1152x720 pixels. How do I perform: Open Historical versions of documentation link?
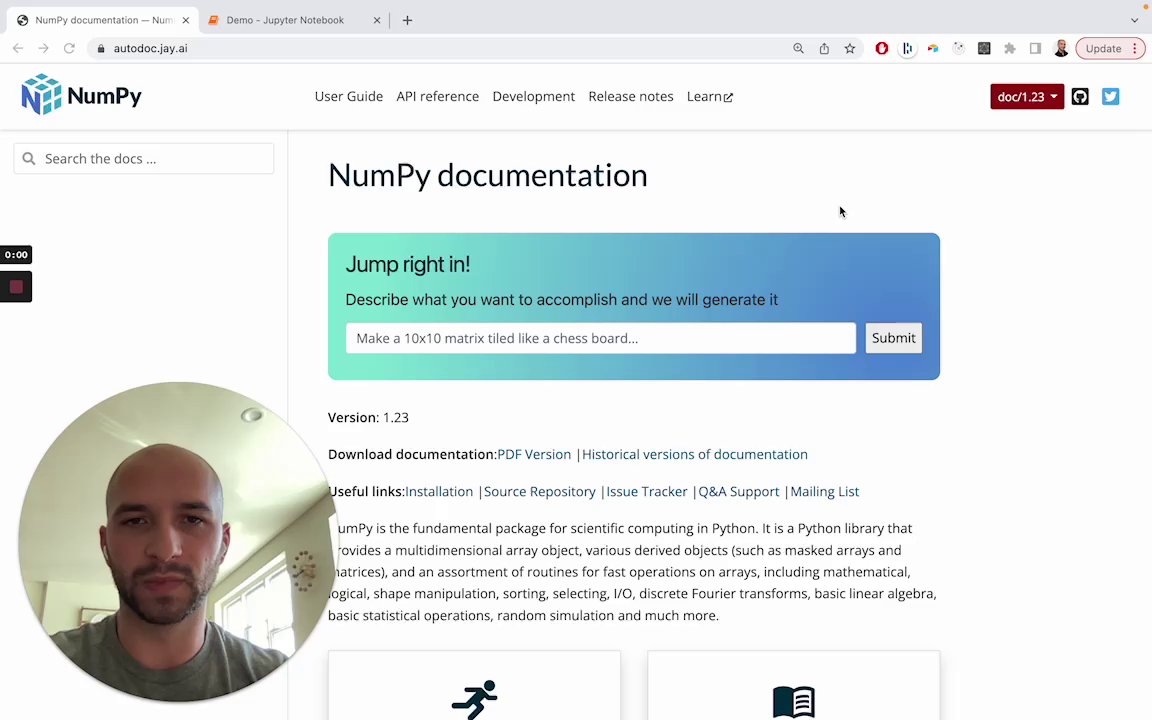click(694, 454)
